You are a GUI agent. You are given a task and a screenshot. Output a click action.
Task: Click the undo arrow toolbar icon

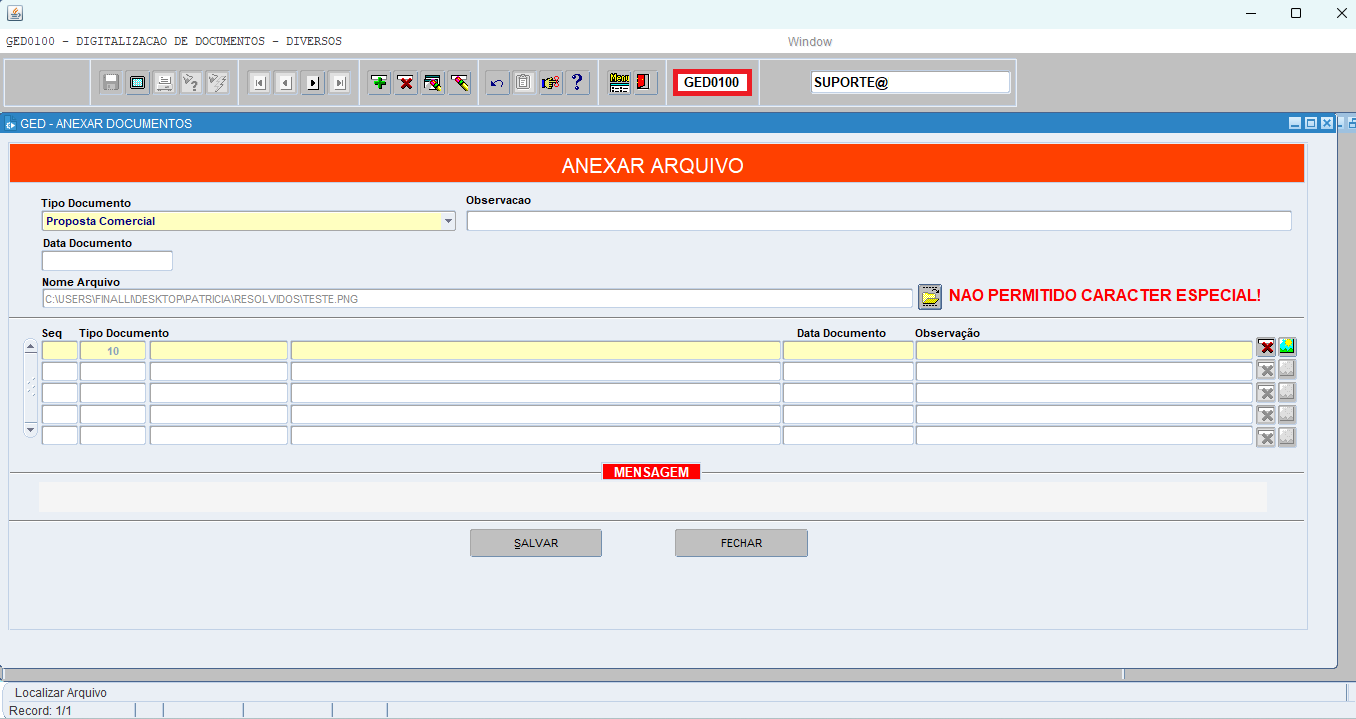coord(497,82)
